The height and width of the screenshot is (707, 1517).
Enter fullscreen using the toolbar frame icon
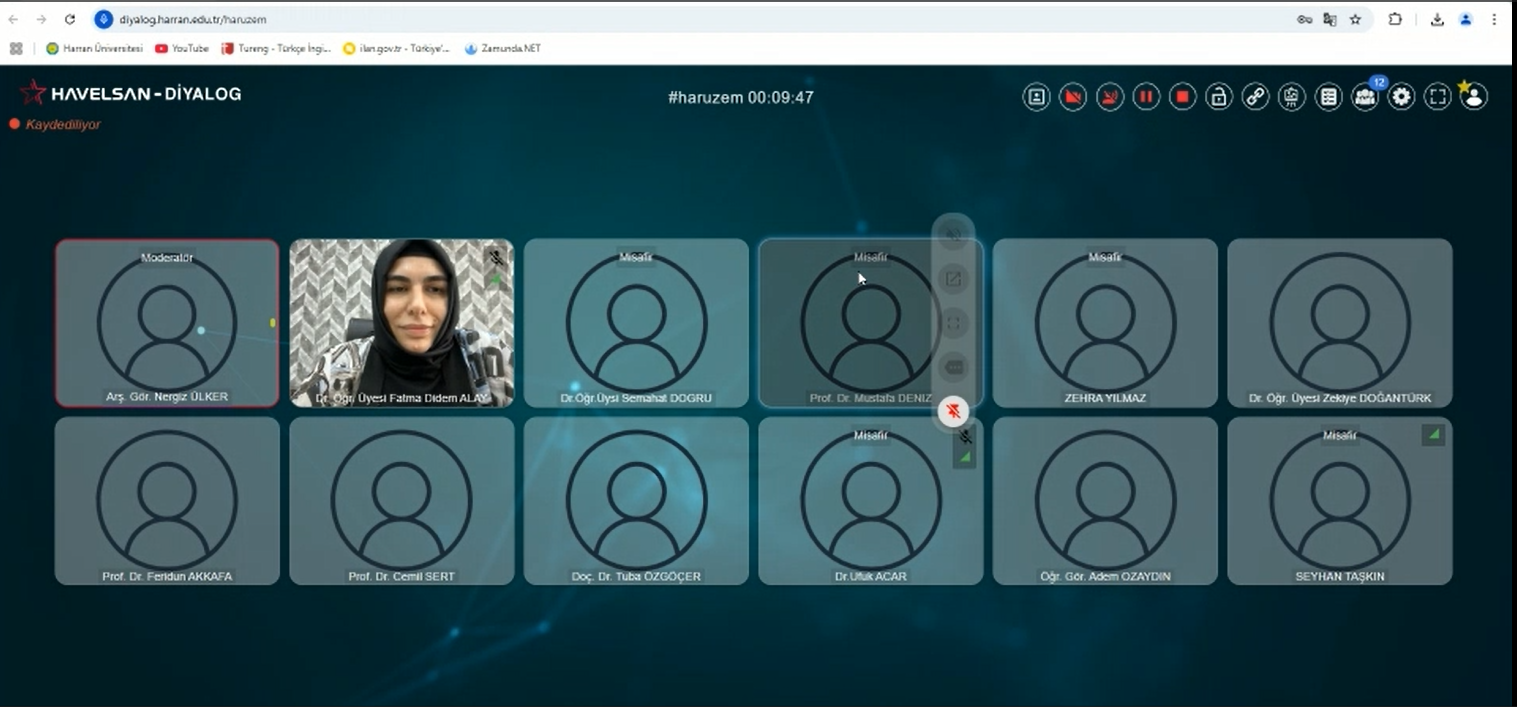point(1438,97)
